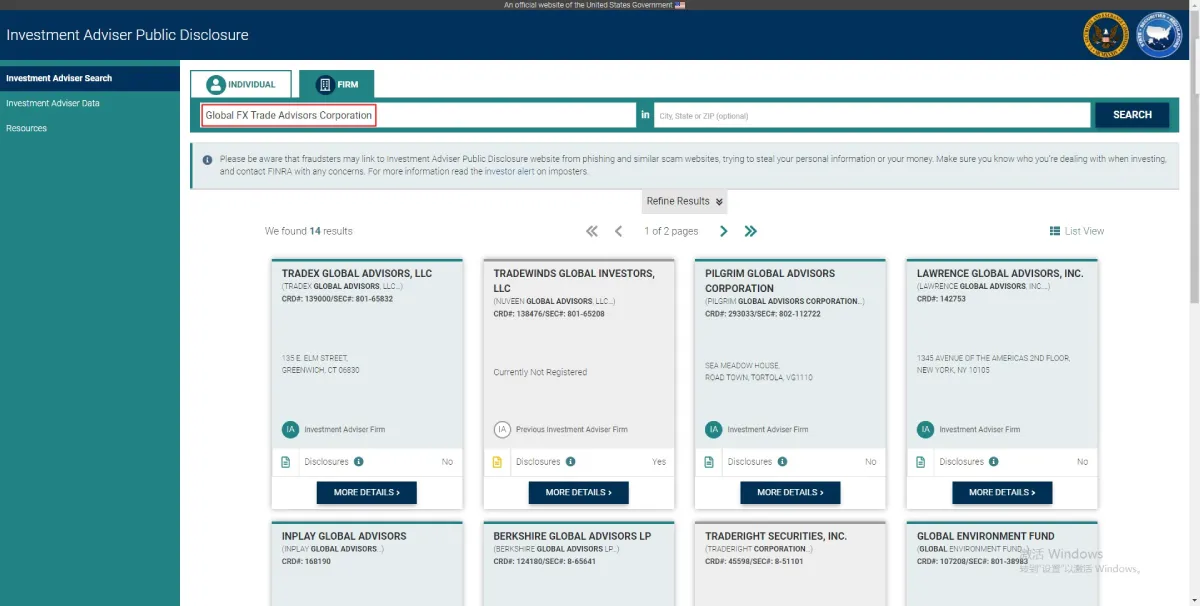
Task: Click the City, State or ZIP field
Action: coord(872,115)
